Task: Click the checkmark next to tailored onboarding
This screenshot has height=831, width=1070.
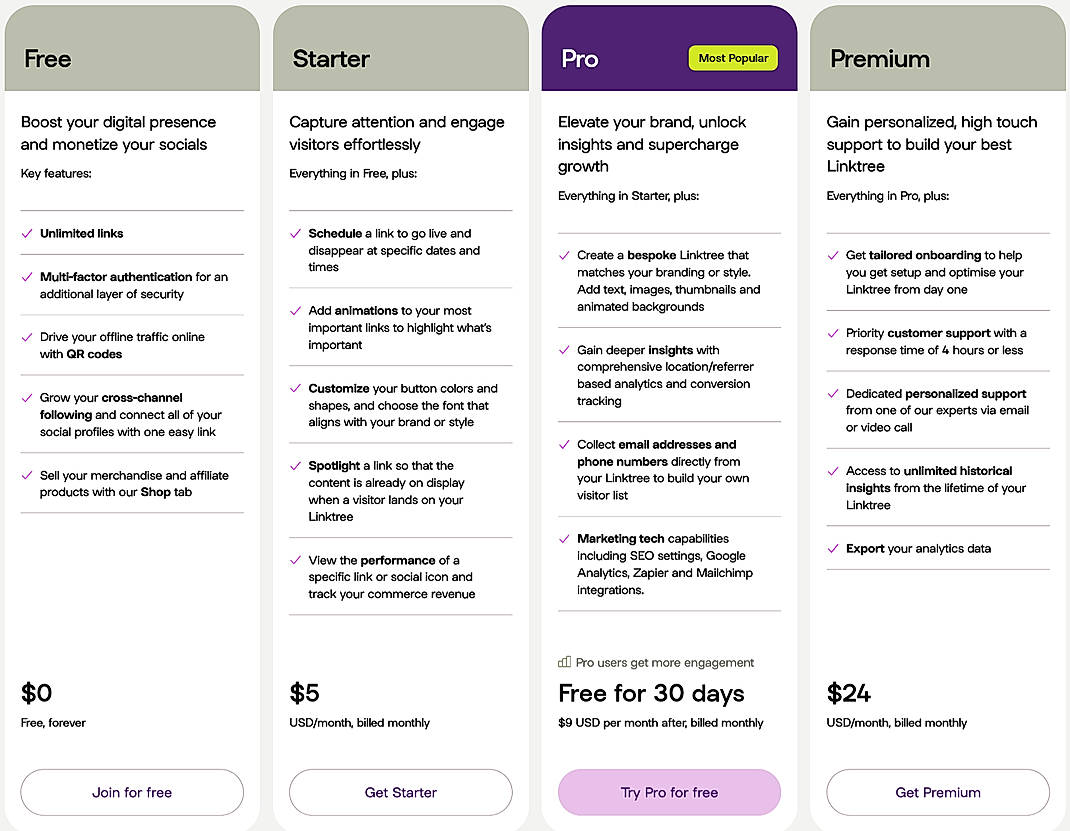Action: pos(833,255)
